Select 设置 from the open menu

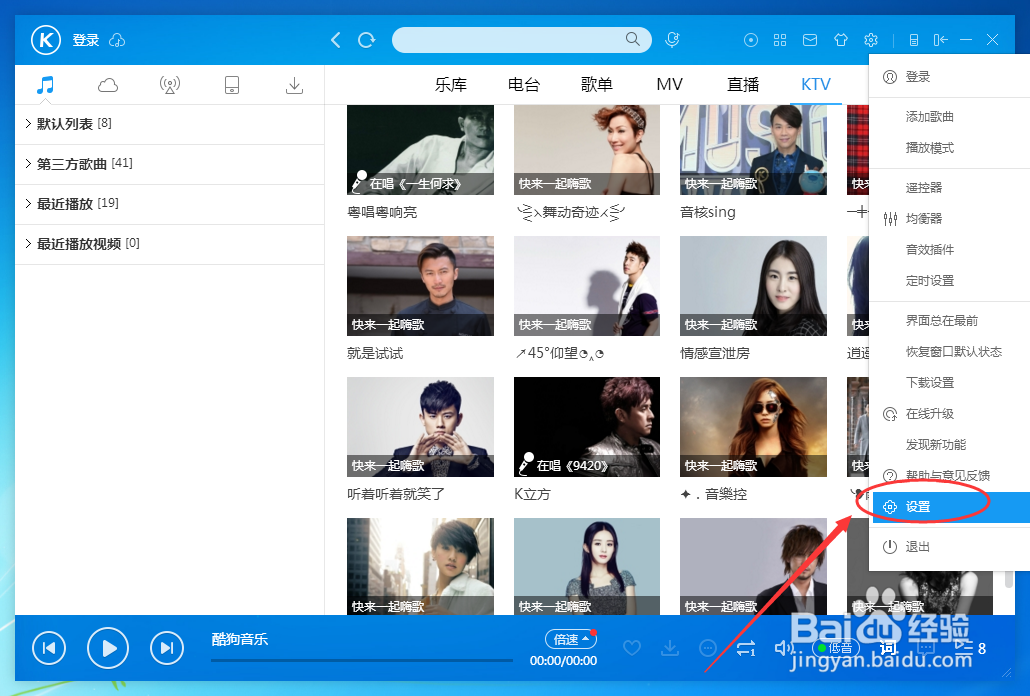917,506
